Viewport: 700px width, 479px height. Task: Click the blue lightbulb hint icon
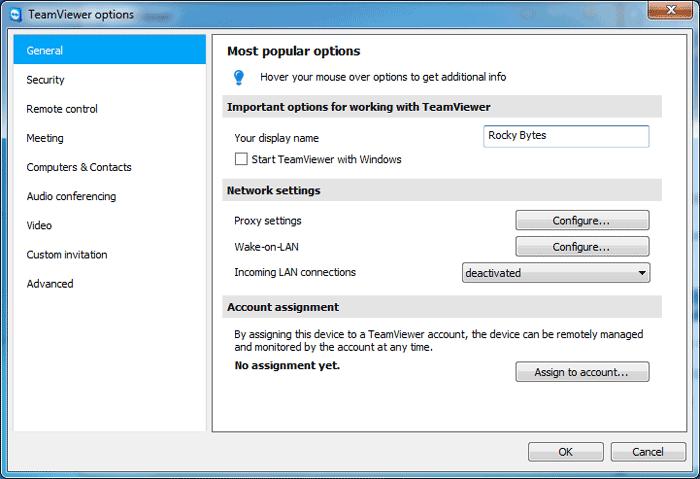click(239, 77)
